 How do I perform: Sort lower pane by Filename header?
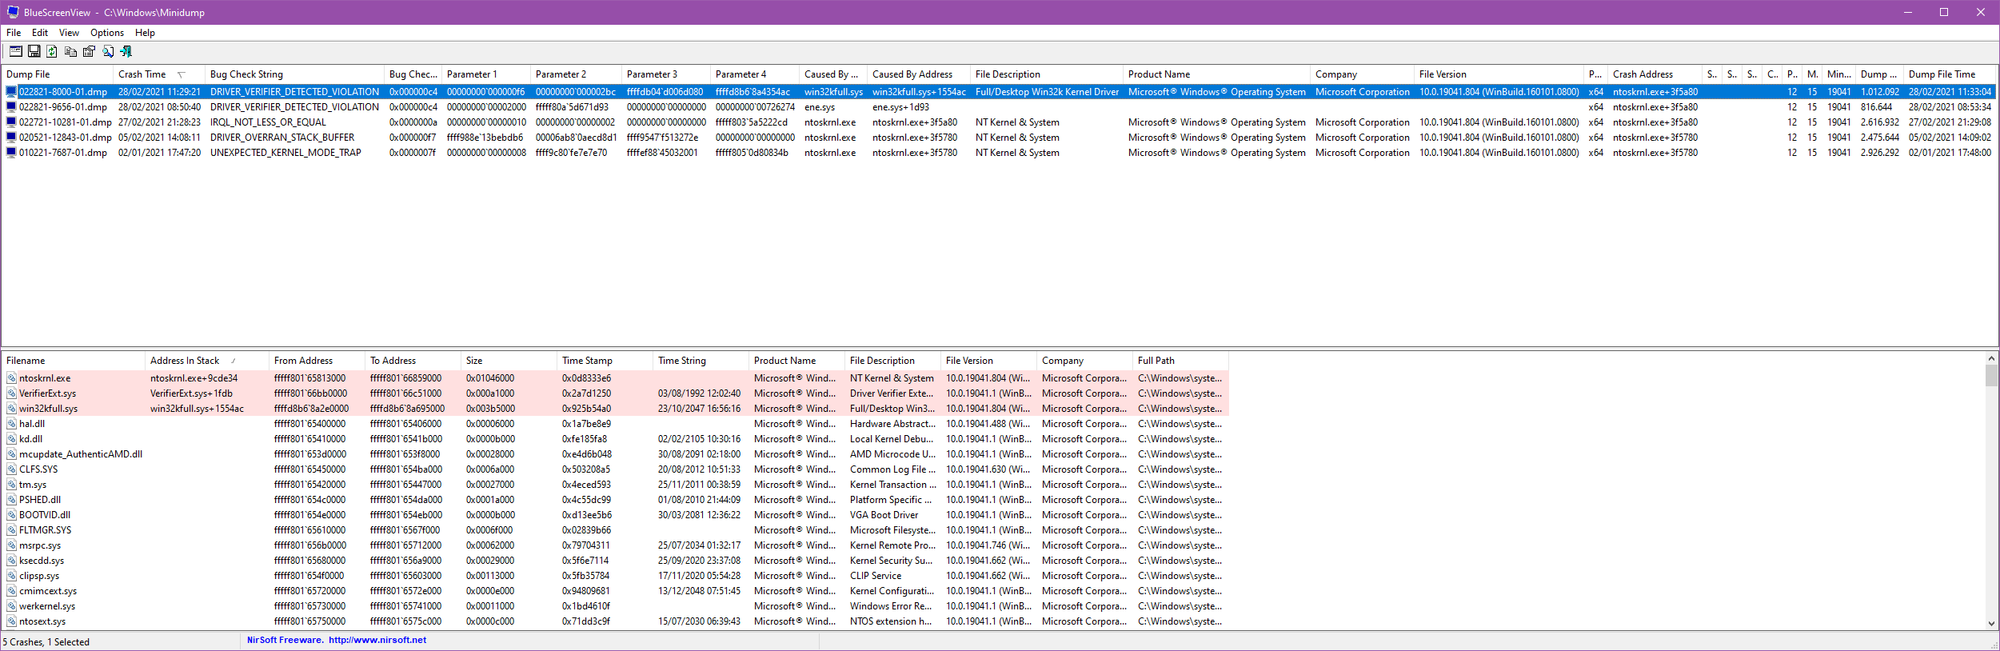point(74,361)
